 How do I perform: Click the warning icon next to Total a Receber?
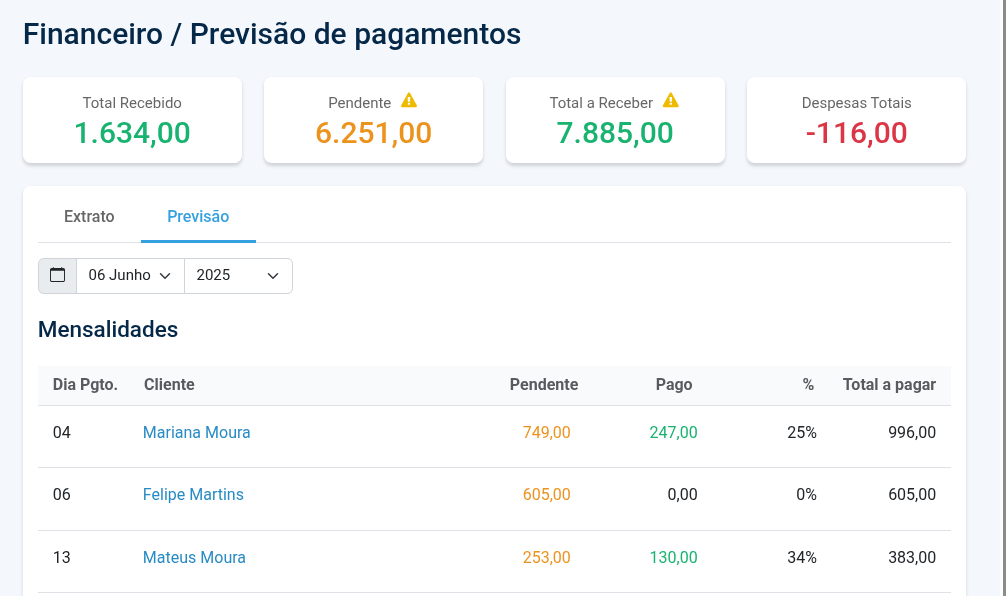pos(671,101)
